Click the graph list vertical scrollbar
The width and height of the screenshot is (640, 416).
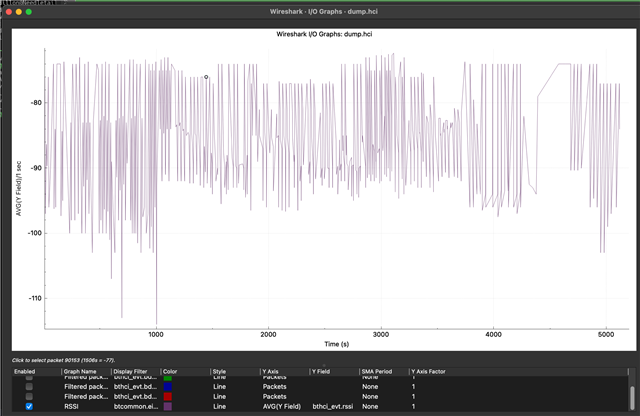(x=632, y=398)
